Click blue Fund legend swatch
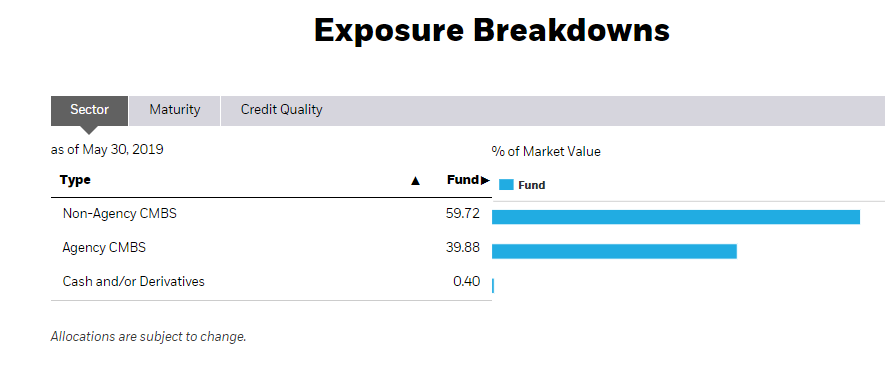This screenshot has height=365, width=885. coord(506,185)
